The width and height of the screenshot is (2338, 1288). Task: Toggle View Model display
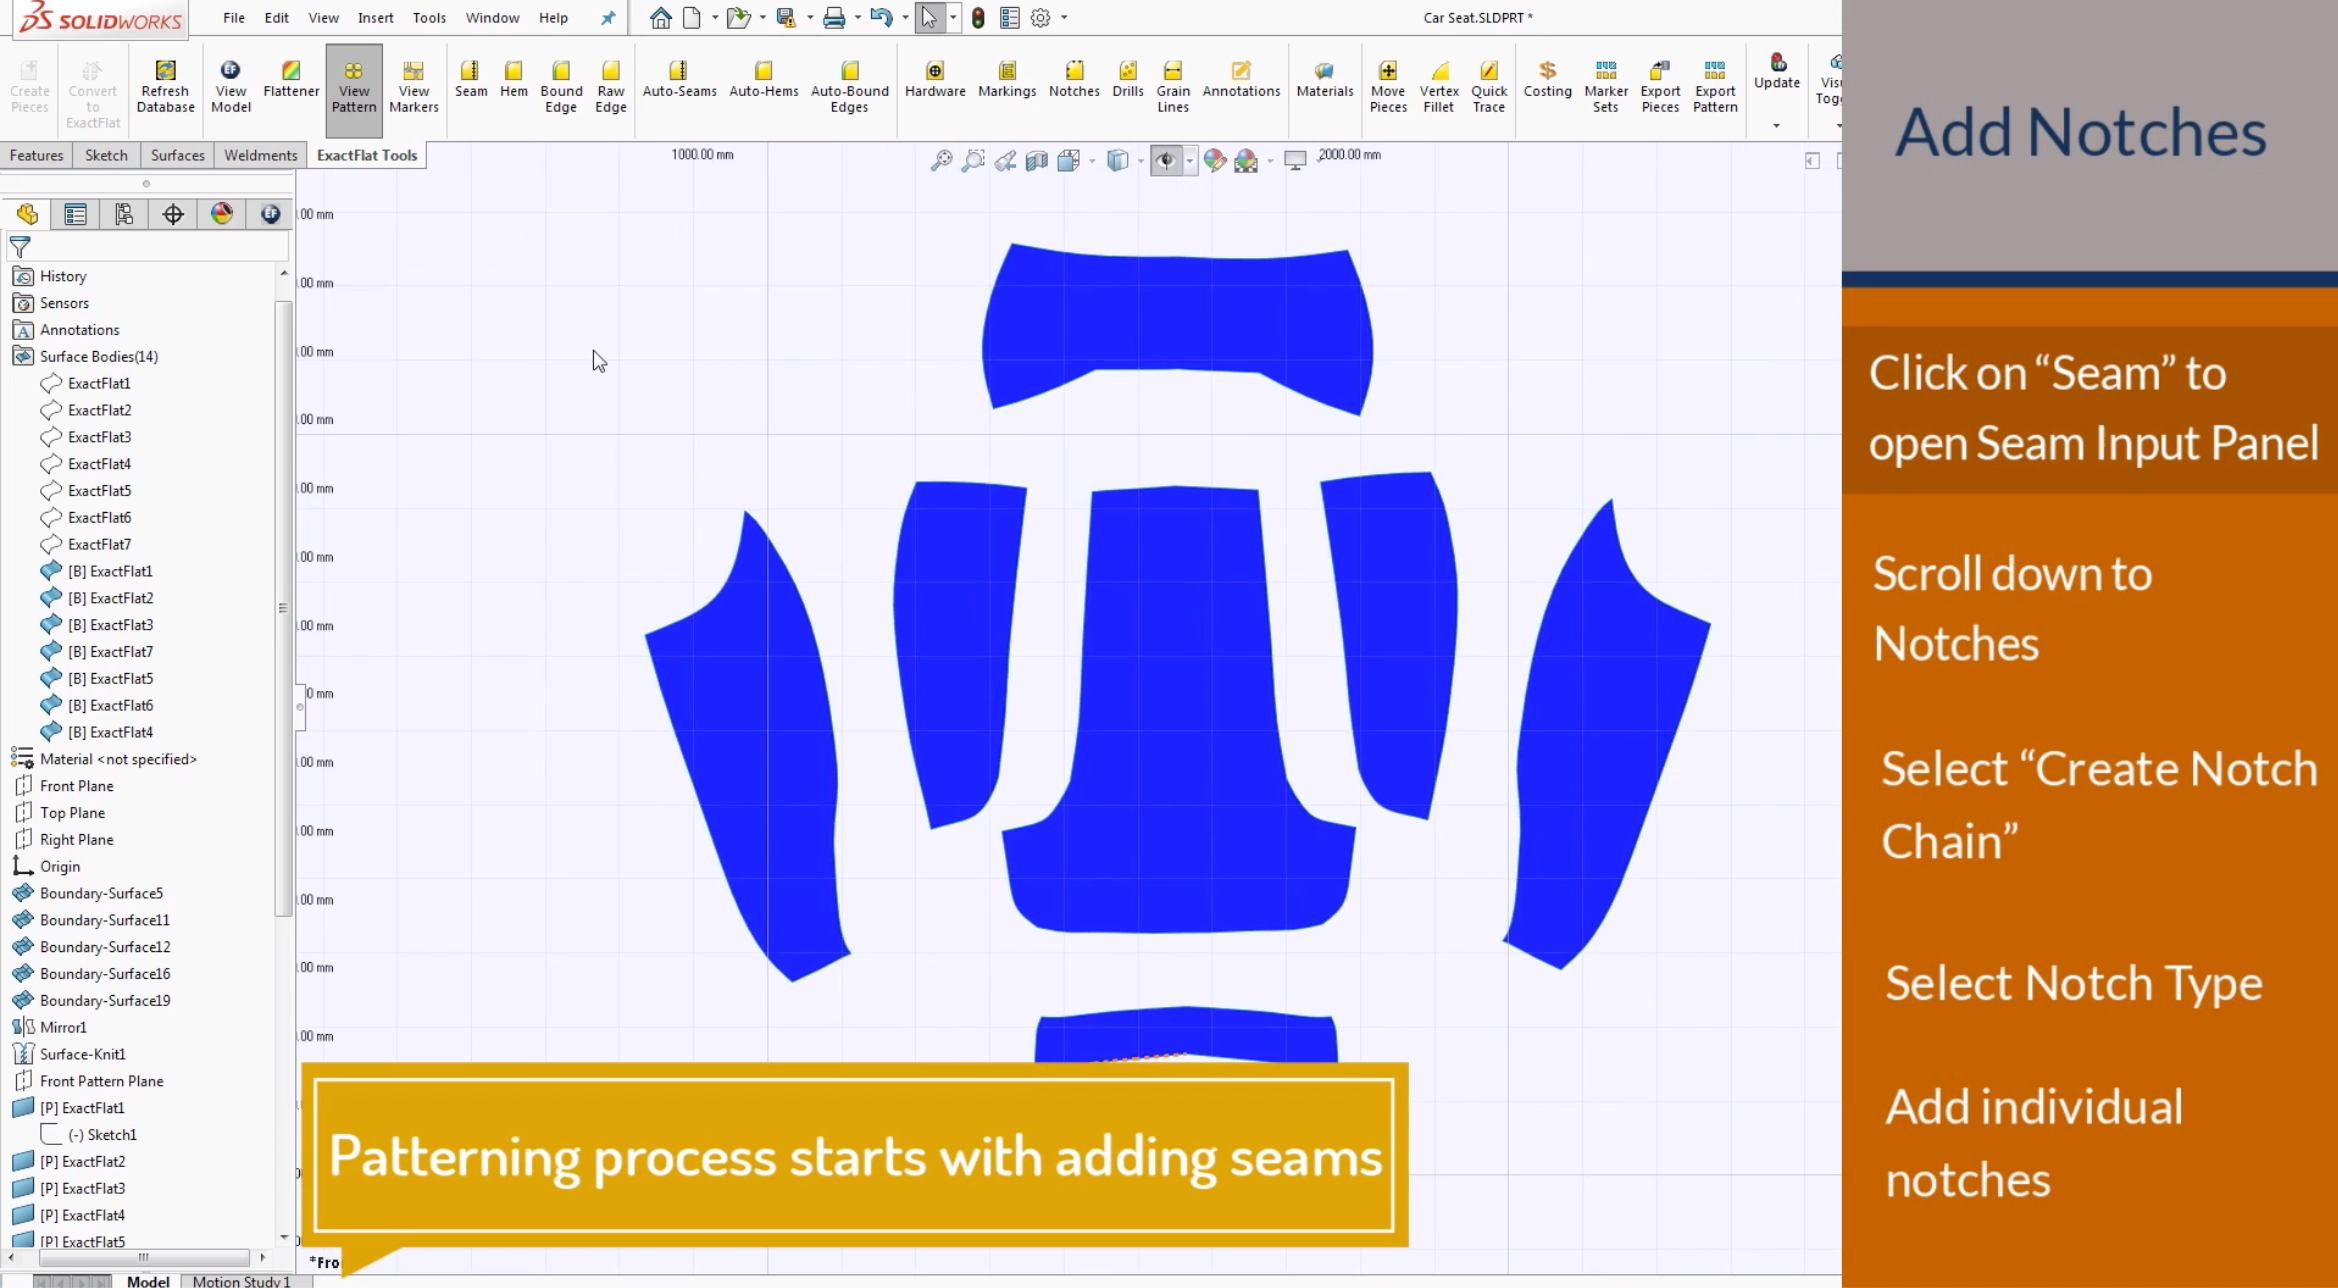(231, 85)
